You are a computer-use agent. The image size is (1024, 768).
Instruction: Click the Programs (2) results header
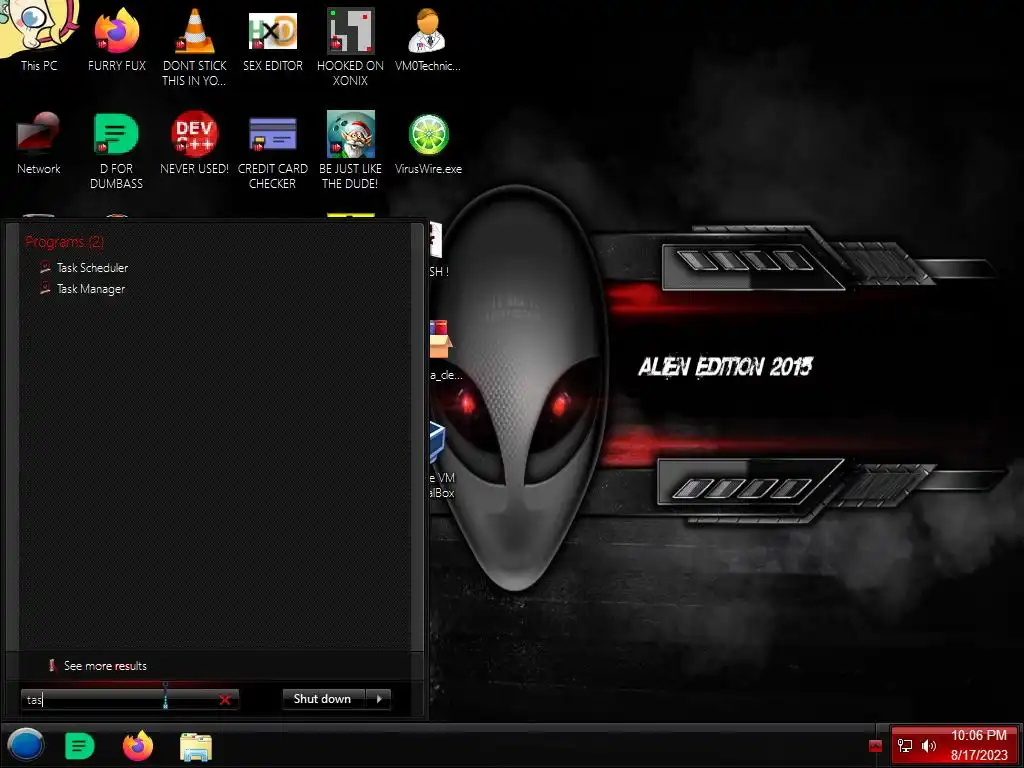[64, 242]
